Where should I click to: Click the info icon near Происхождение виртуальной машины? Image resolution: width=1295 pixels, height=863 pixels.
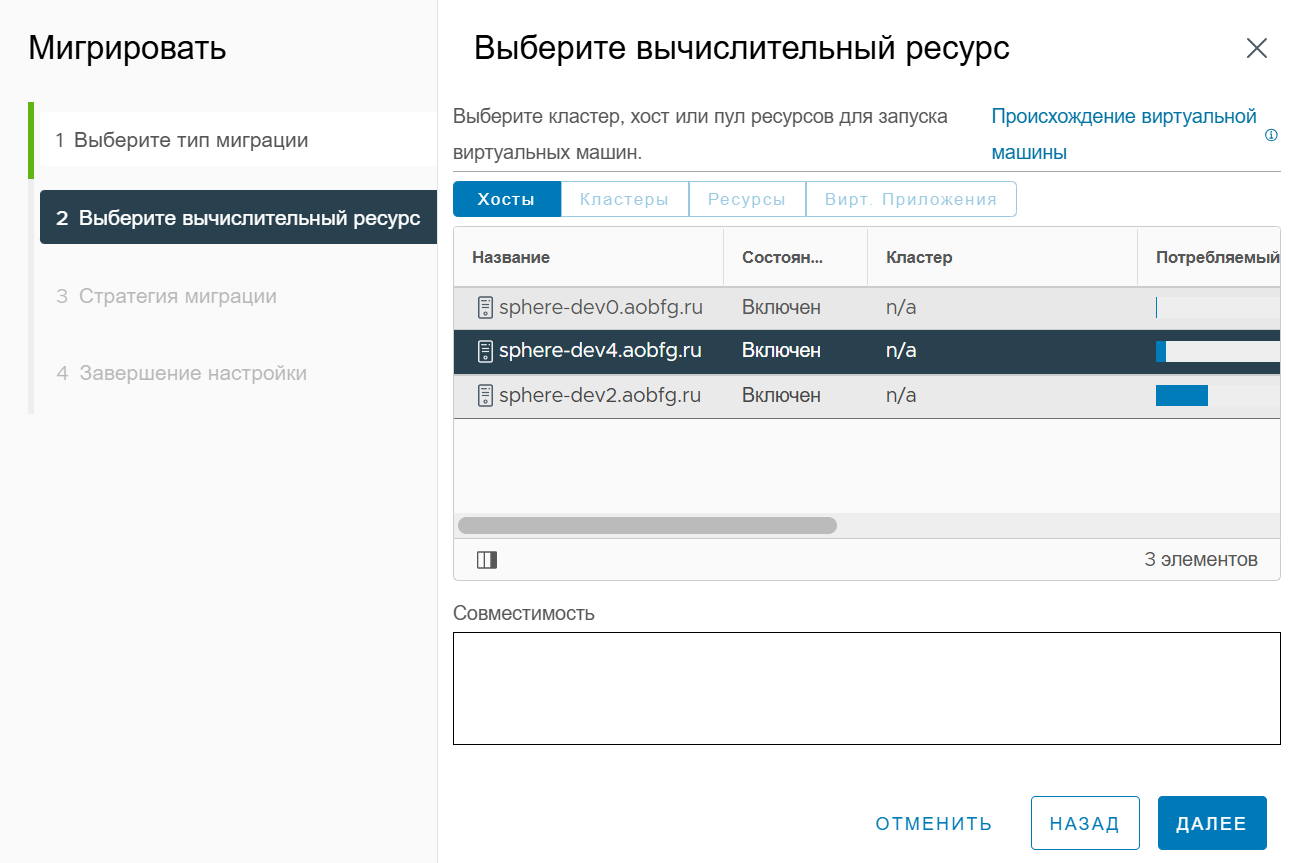pos(1271,135)
